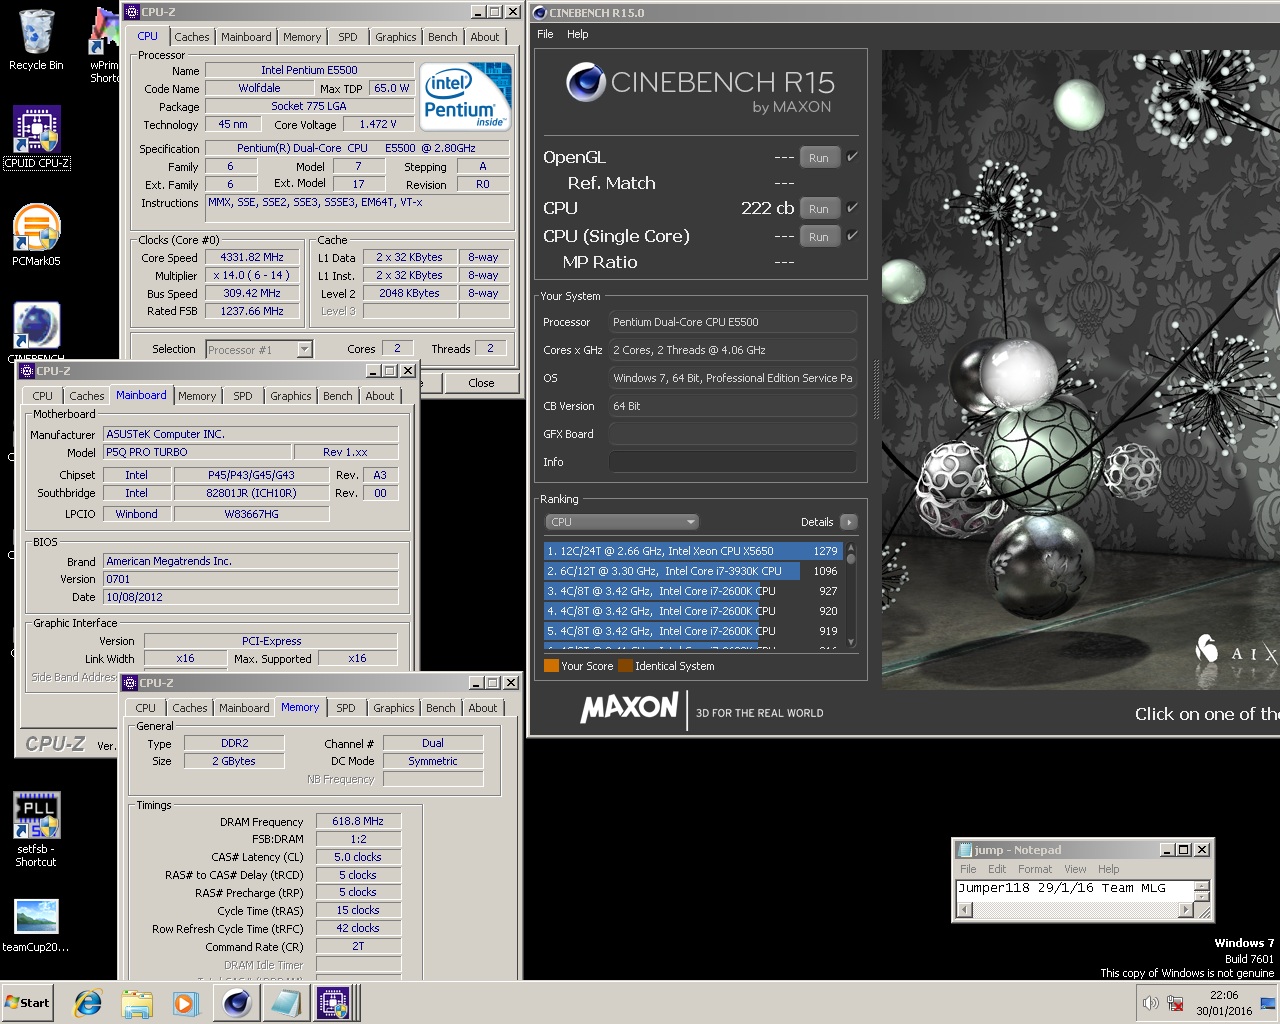
Task: Click the volume speaker tray icon
Action: [1150, 1003]
